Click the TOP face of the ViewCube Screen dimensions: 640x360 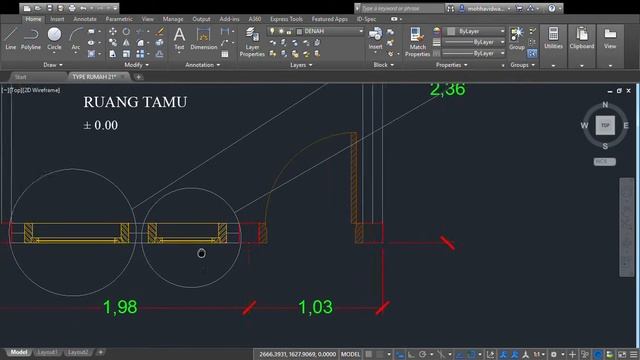[x=605, y=125]
